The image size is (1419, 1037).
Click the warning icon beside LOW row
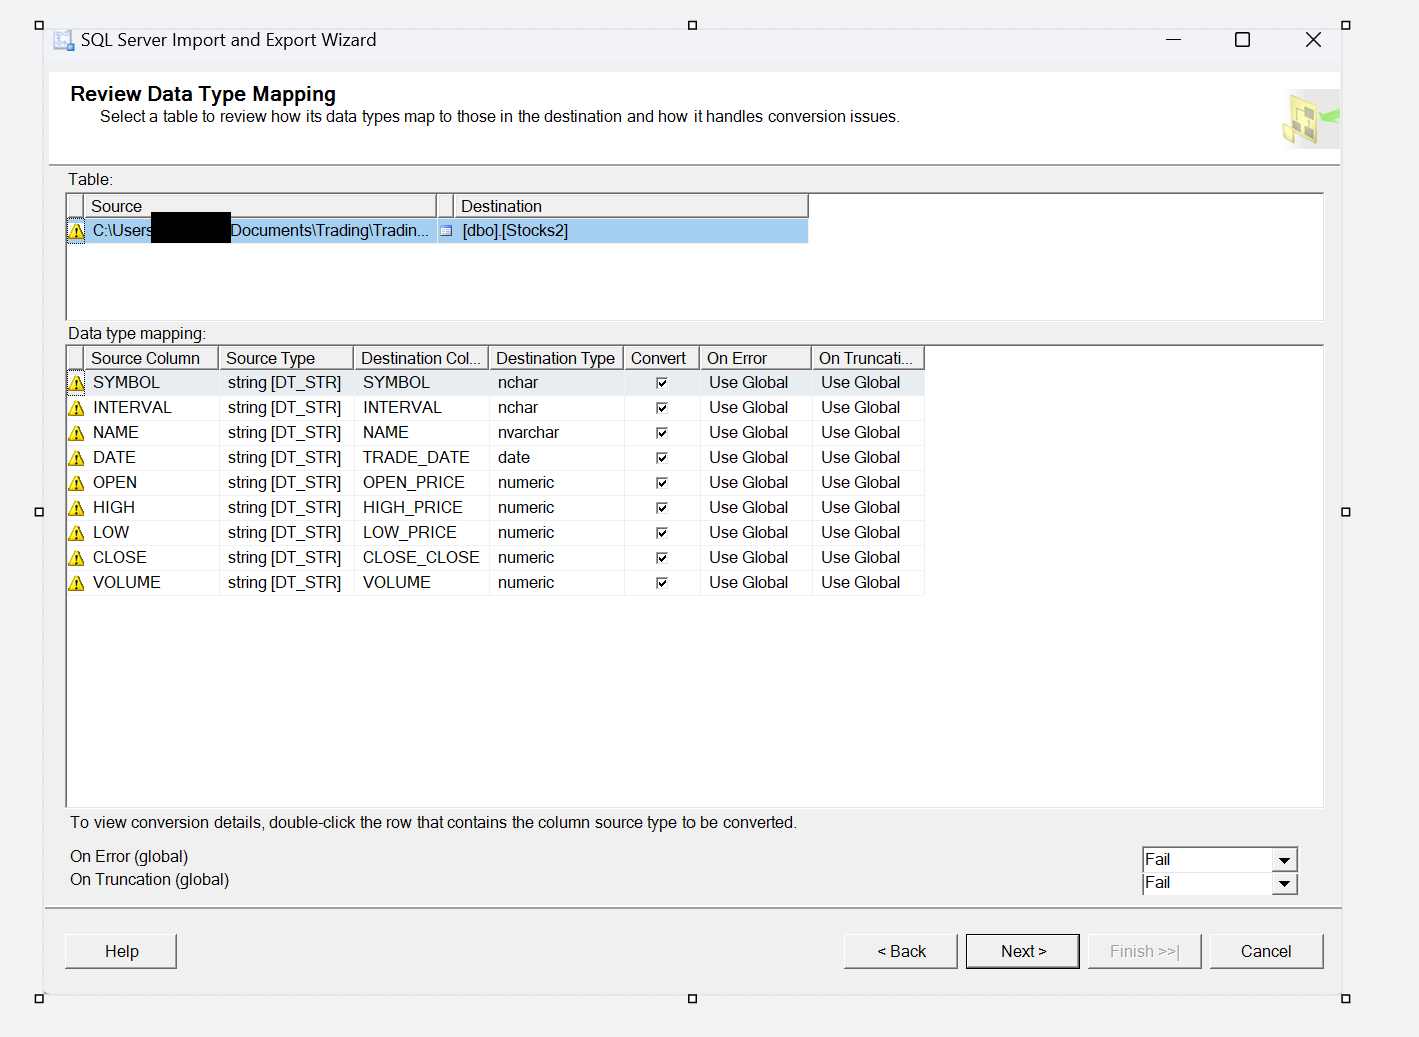(x=76, y=533)
